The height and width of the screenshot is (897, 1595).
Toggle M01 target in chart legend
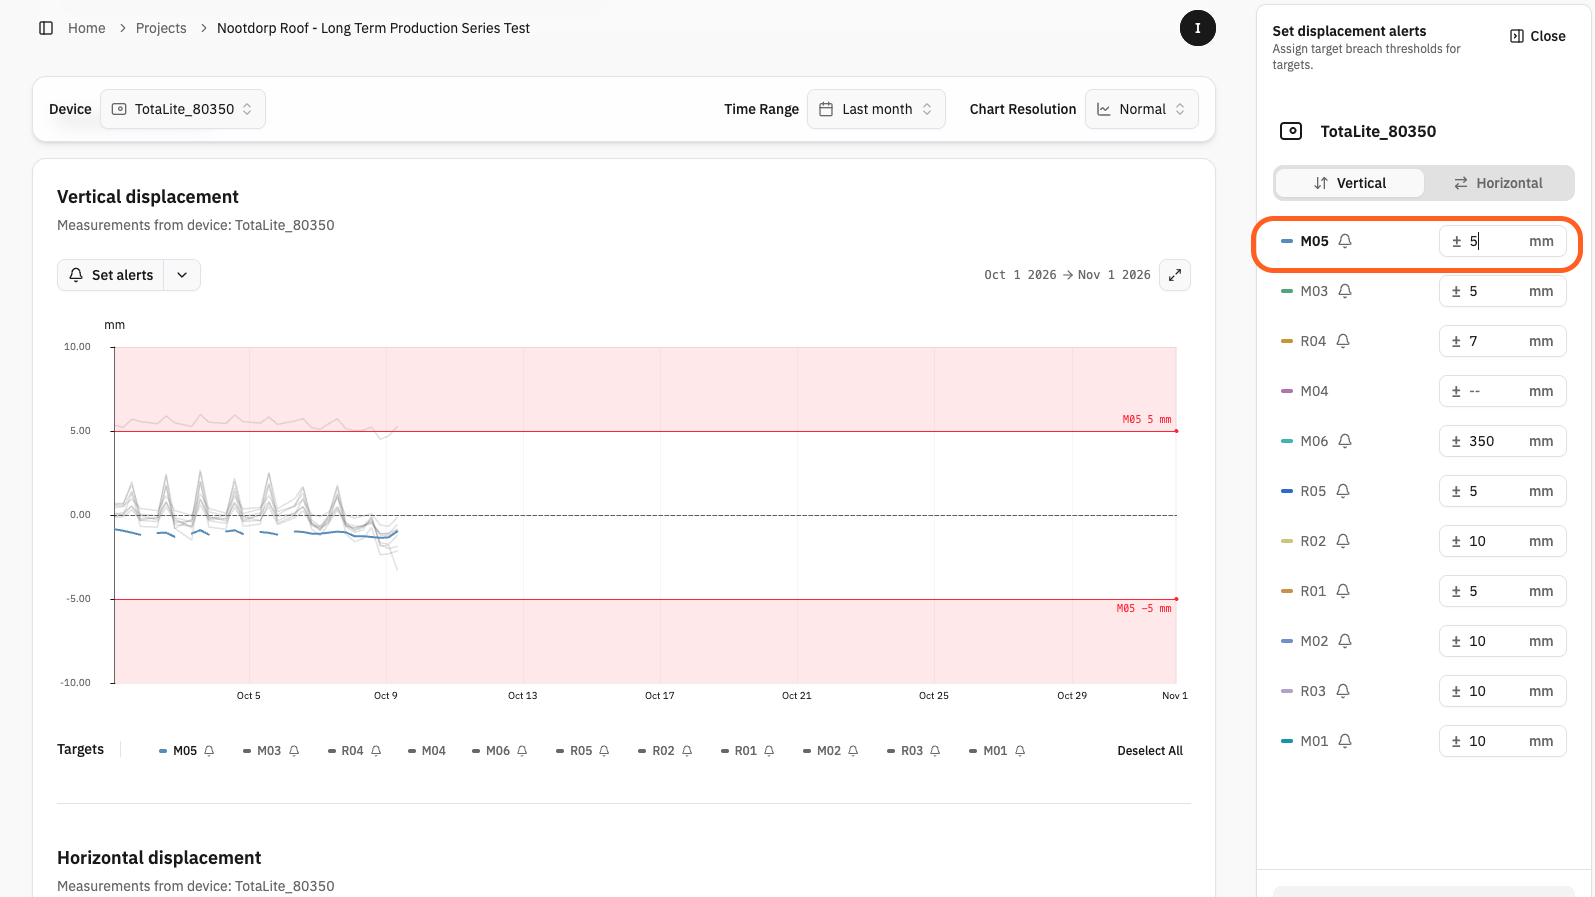[x=997, y=751]
